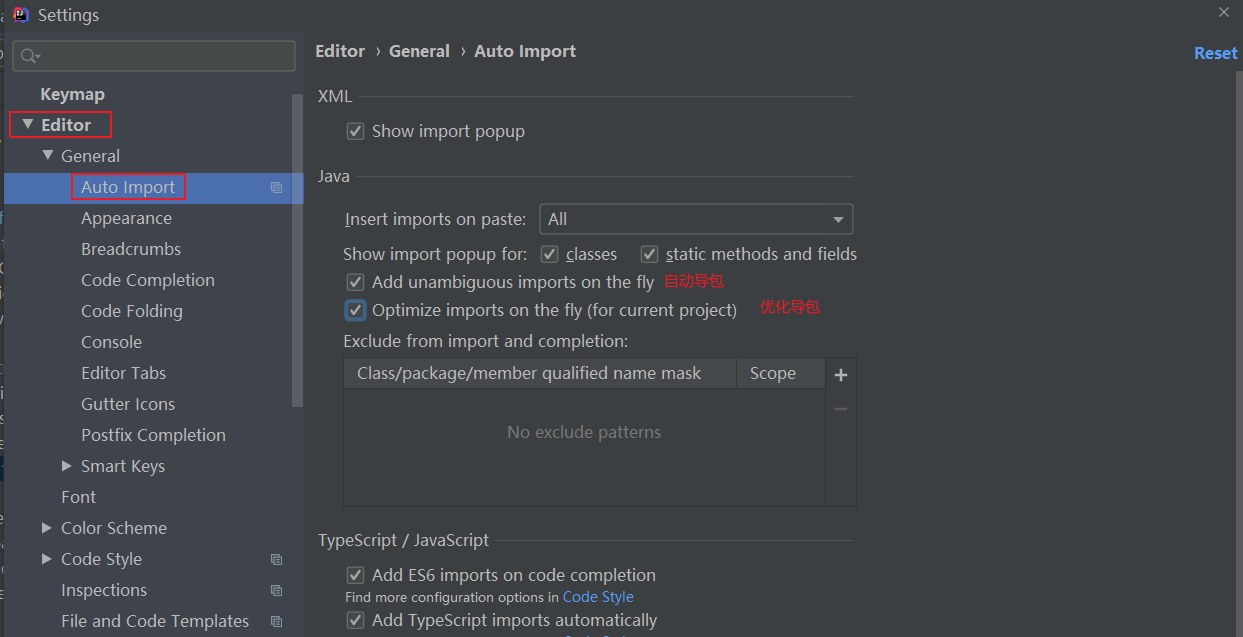Click the search magnifier icon in settings search
This screenshot has width=1243, height=637.
30,56
